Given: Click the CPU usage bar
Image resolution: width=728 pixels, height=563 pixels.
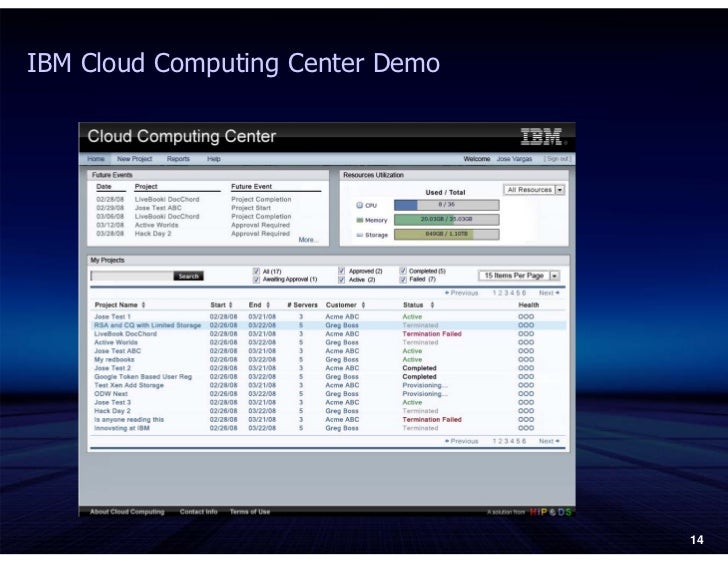Looking at the screenshot, I should 447,205.
